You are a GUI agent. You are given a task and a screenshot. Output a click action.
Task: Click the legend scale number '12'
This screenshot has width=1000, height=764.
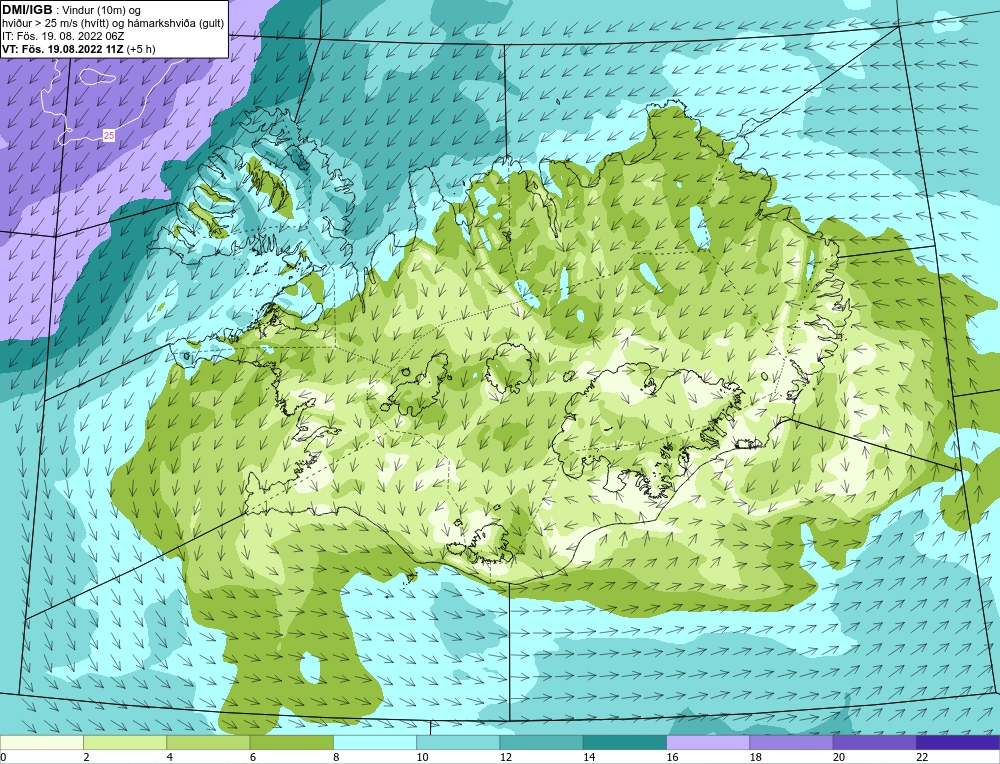506,757
